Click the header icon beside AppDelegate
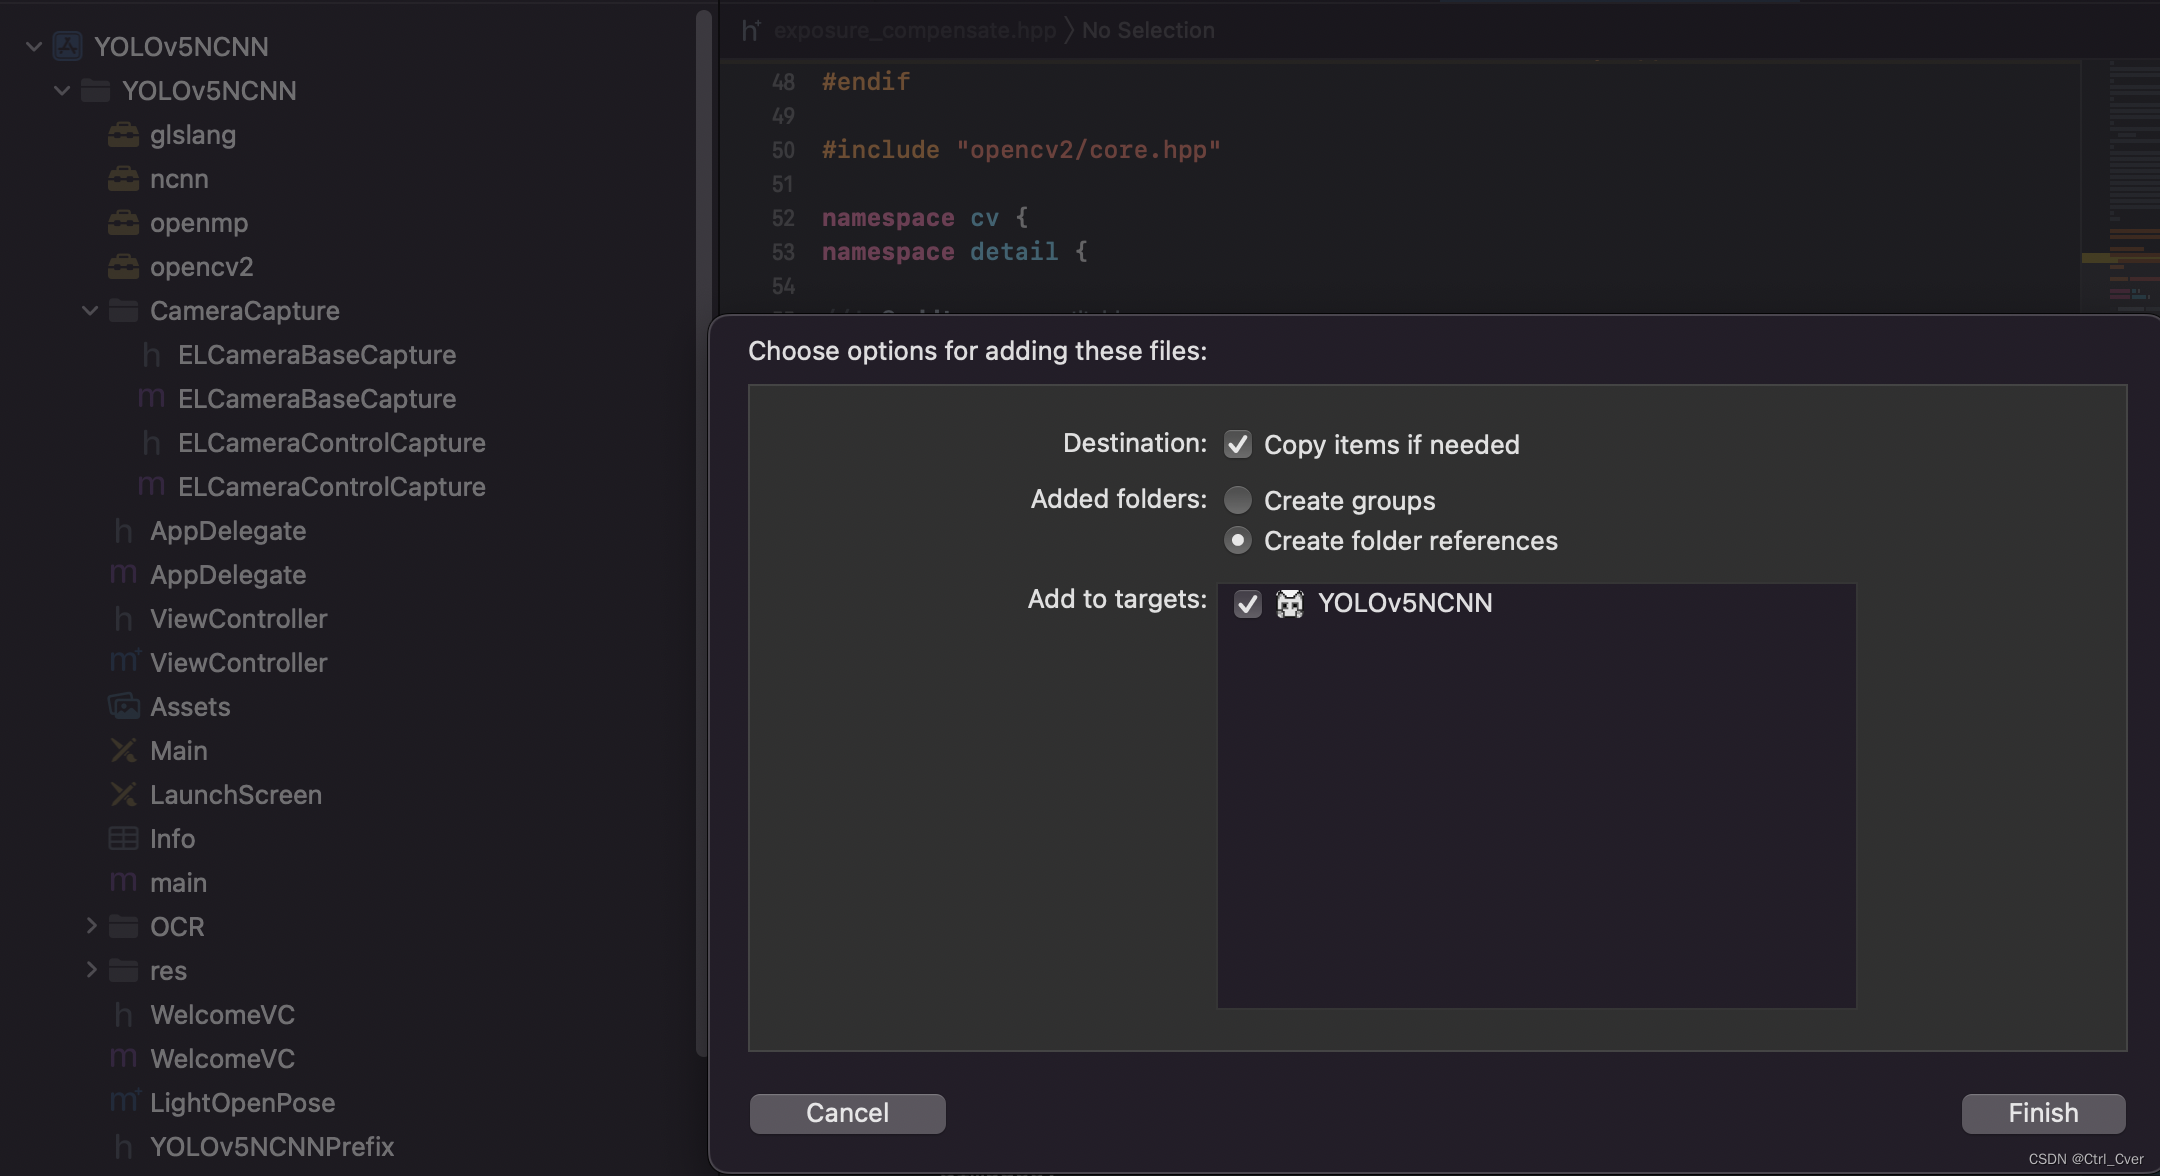 (x=123, y=530)
